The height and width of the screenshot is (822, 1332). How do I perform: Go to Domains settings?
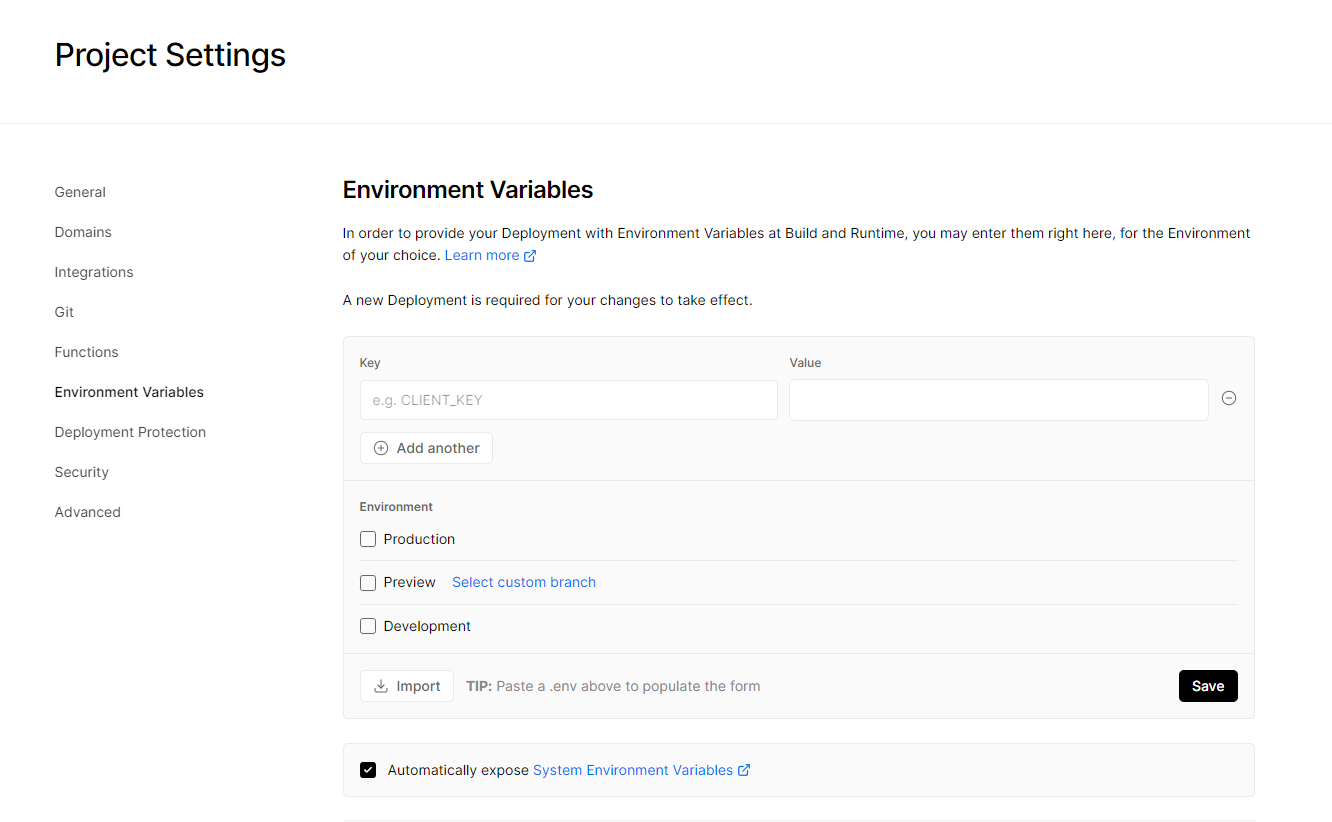click(83, 232)
